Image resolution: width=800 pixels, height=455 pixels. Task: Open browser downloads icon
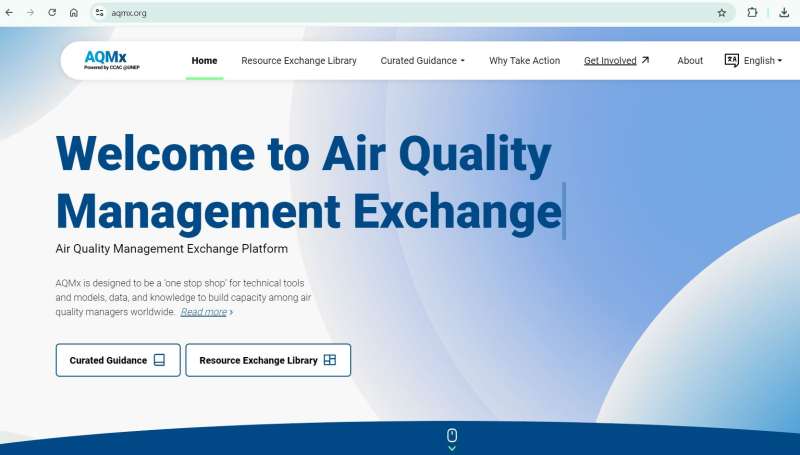coord(783,13)
